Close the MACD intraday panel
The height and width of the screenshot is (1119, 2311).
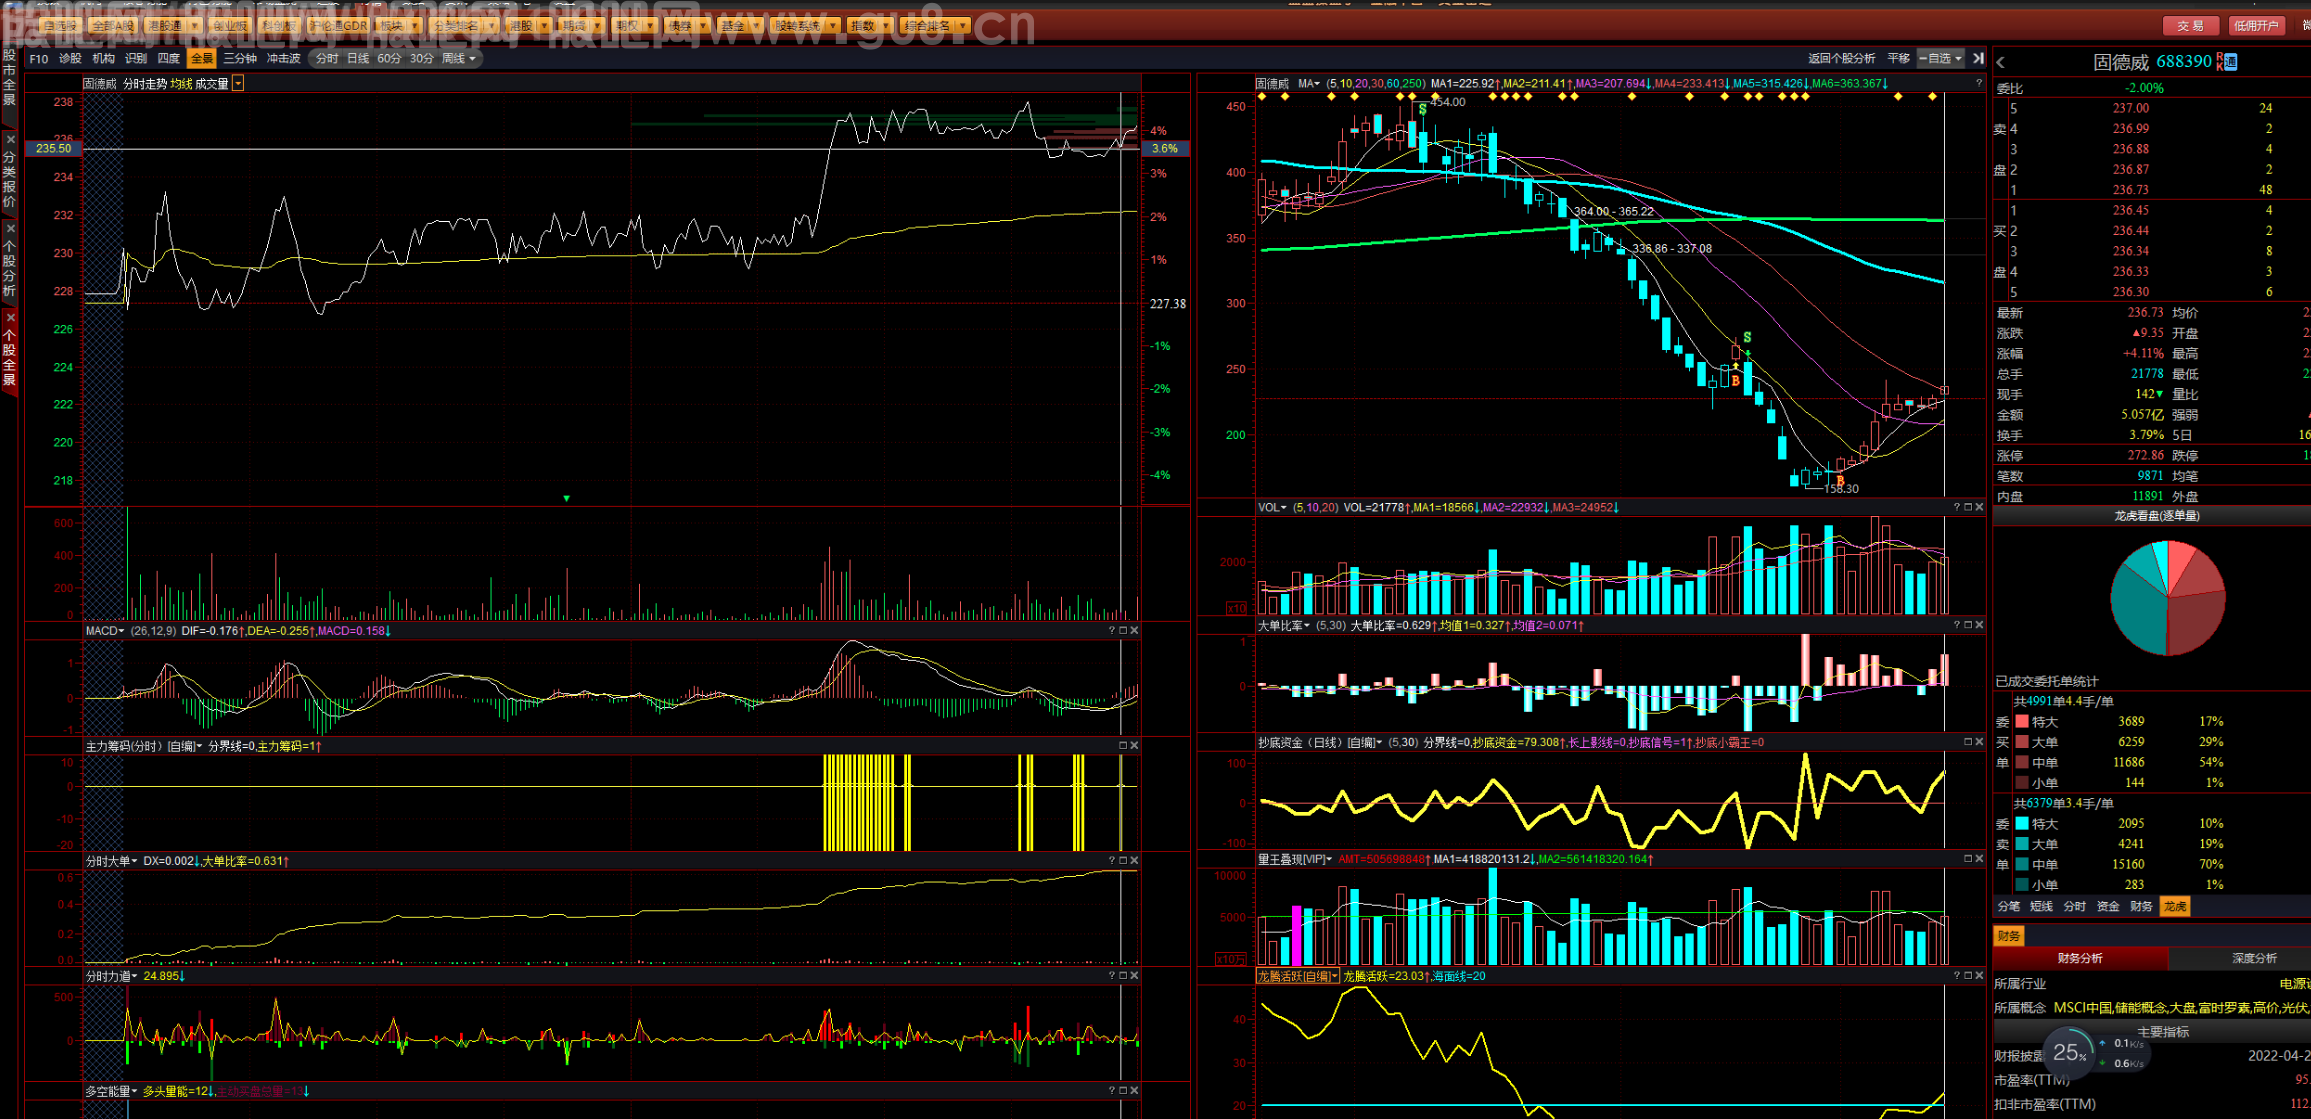click(1134, 631)
